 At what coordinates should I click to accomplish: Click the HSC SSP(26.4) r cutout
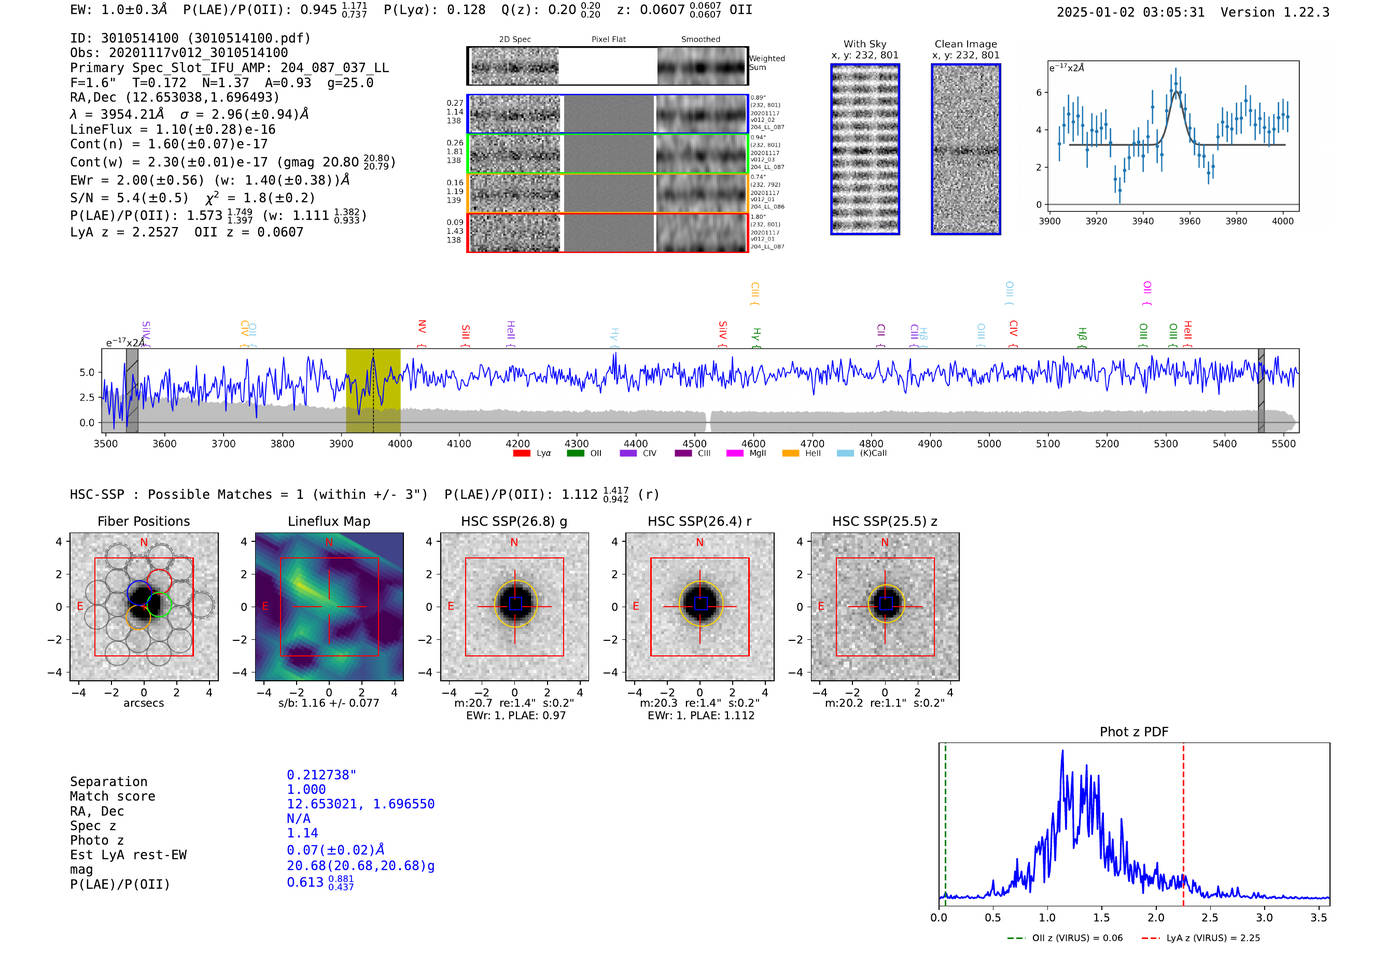pyautogui.click(x=700, y=607)
